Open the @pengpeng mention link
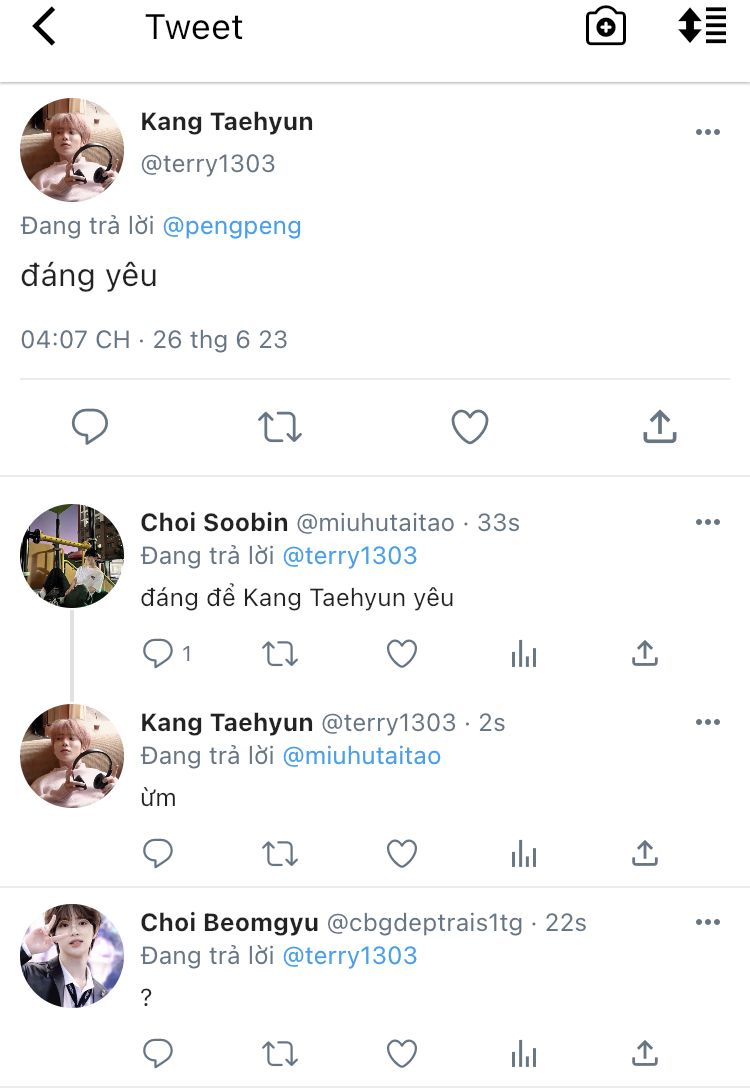Image resolution: width=750 pixels, height=1089 pixels. pyautogui.click(x=231, y=226)
